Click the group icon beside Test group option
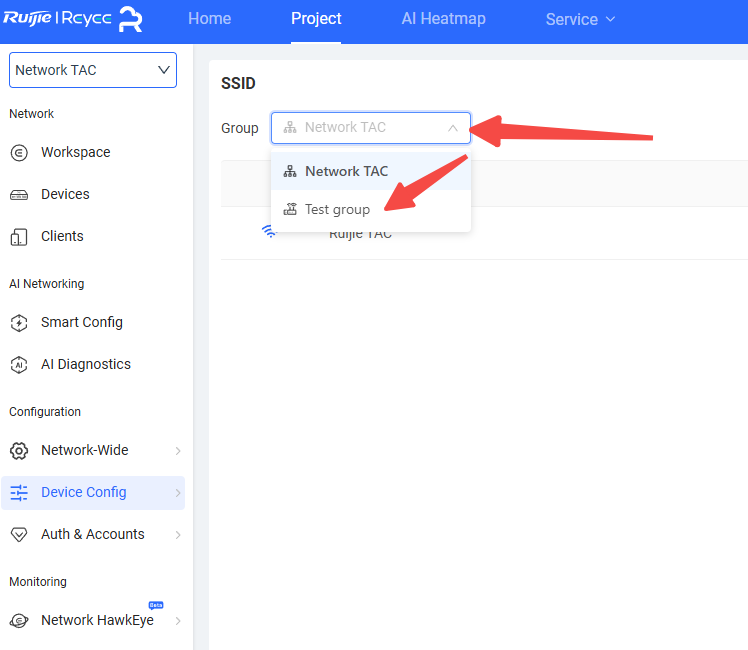The width and height of the screenshot is (748, 650). pyautogui.click(x=290, y=209)
